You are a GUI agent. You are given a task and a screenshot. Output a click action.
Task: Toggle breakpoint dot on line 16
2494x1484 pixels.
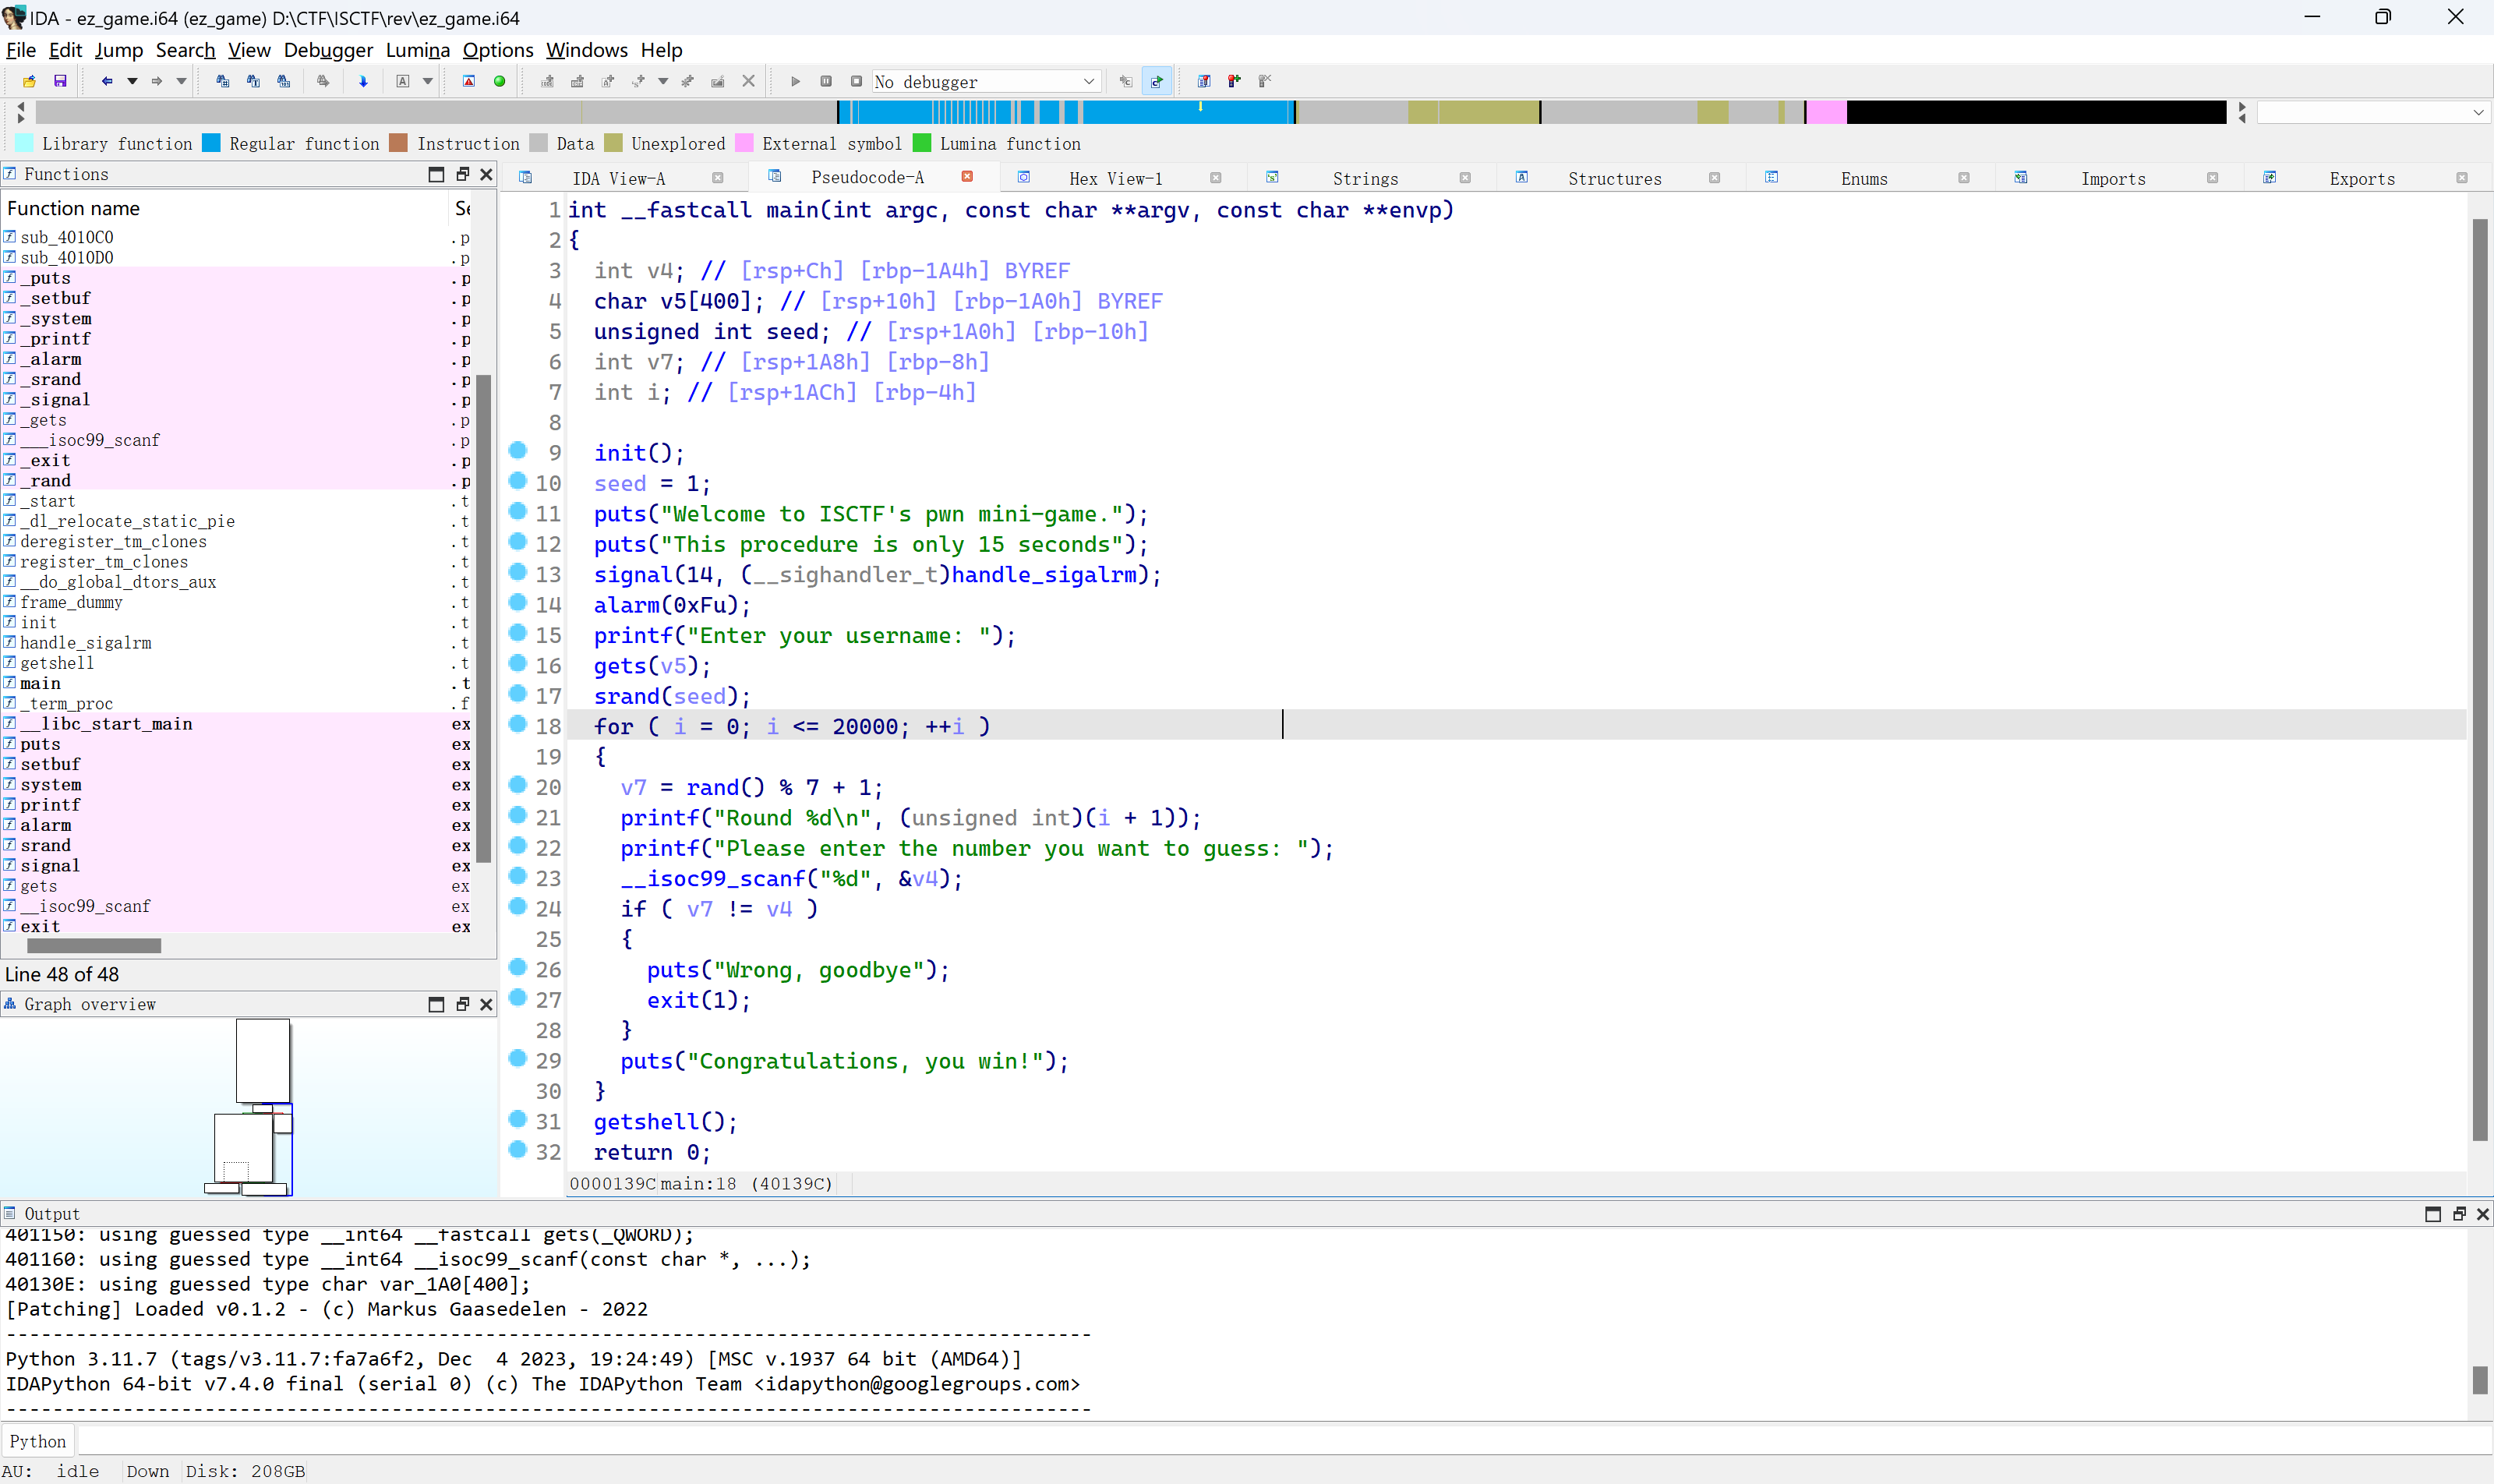click(518, 664)
